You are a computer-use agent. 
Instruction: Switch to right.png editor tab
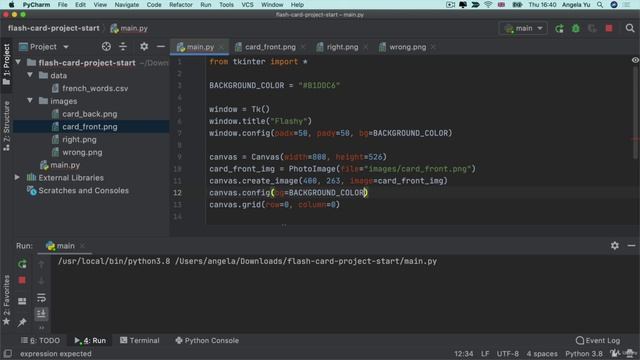(x=342, y=47)
